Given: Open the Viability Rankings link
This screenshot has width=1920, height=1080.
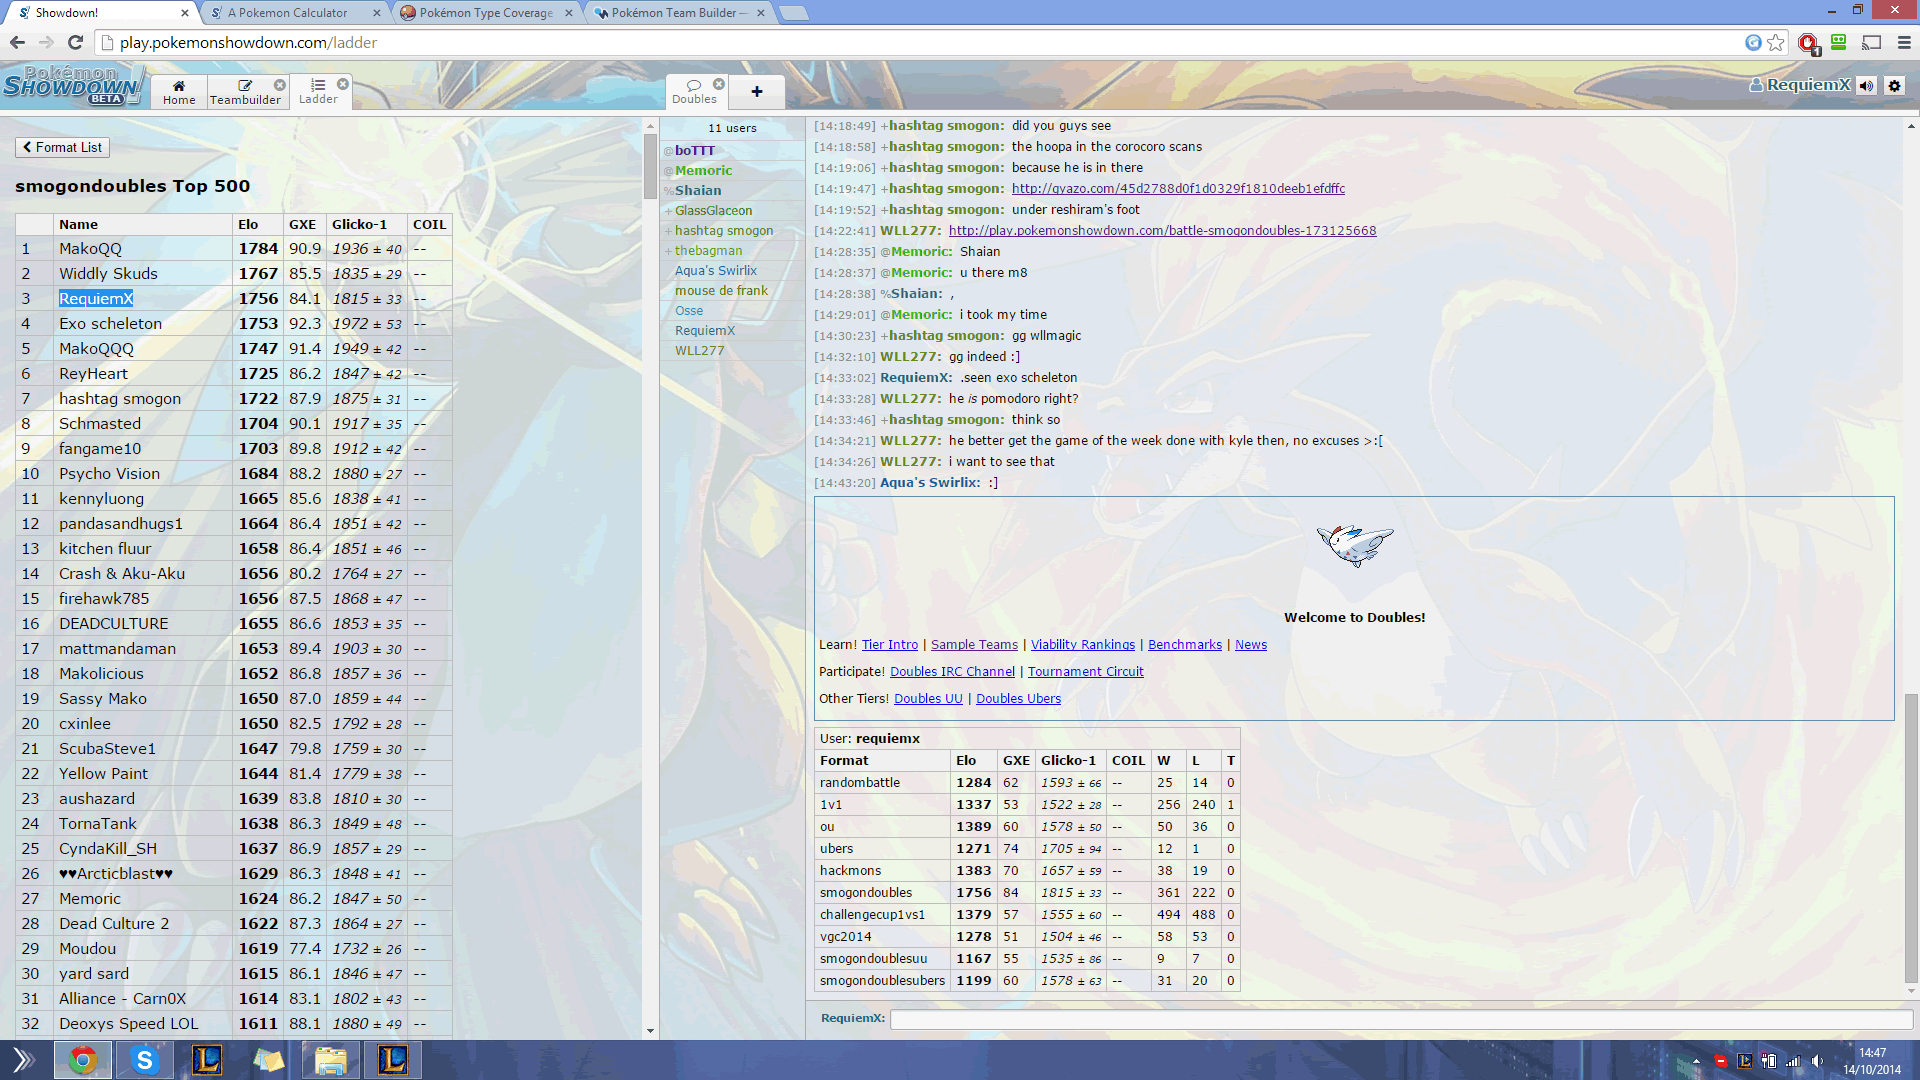Looking at the screenshot, I should pos(1083,645).
